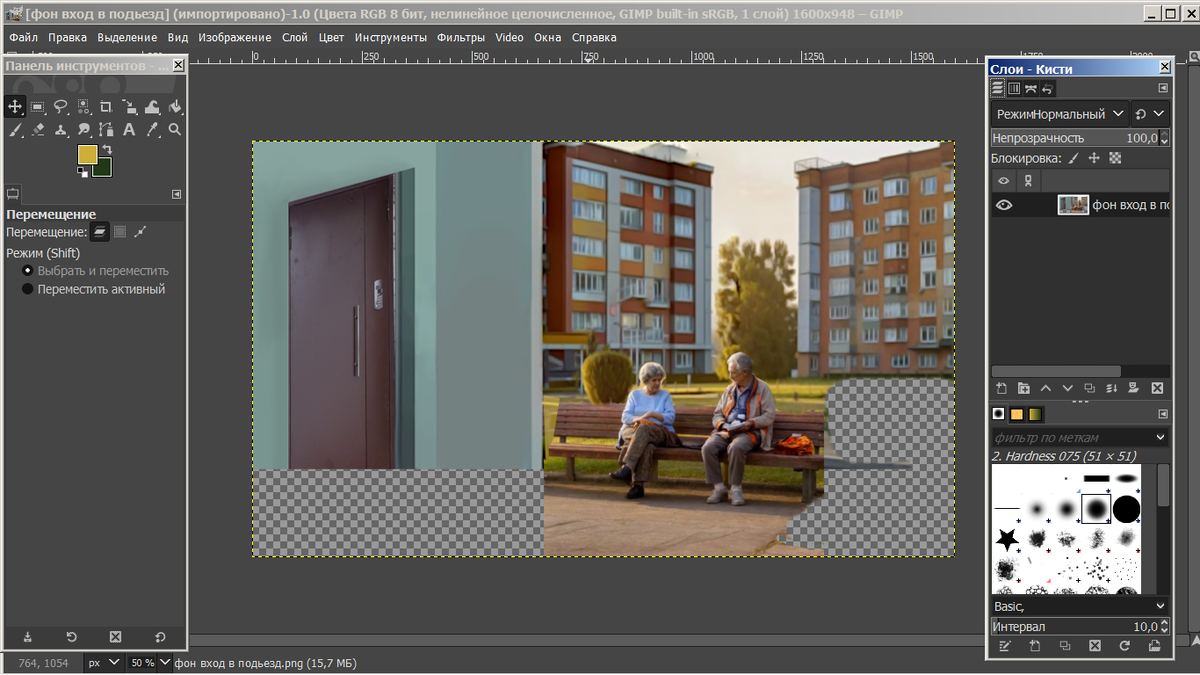Select the Paths tool
This screenshot has width=1200, height=675.
coord(106,130)
